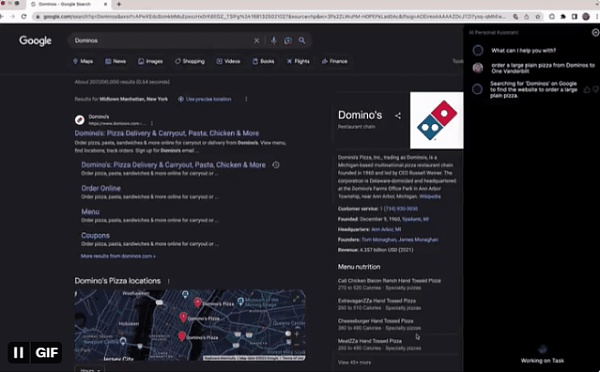
Task: Open options menu next to precise location
Action: pyautogui.click(x=246, y=99)
